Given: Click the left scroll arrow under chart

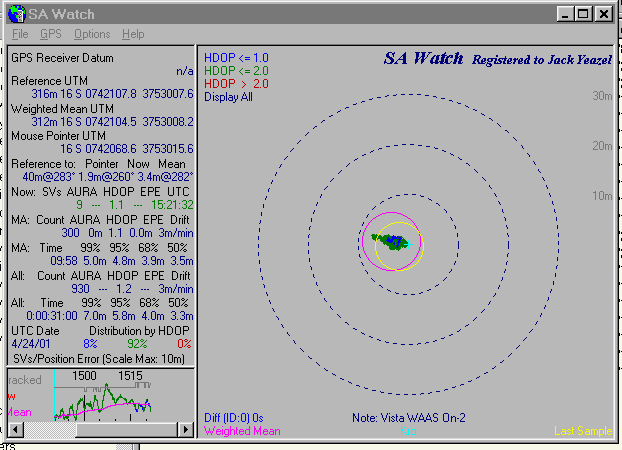Looking at the screenshot, I should (15, 429).
